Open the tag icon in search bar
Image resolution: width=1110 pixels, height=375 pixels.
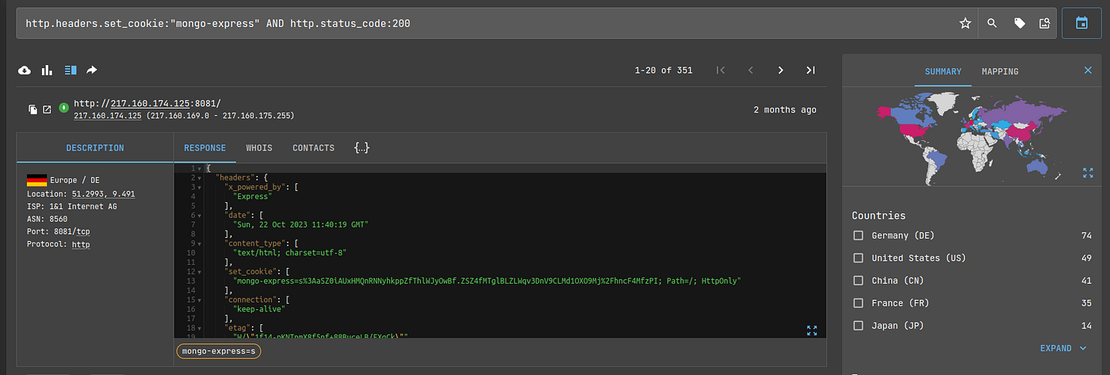tap(1019, 23)
